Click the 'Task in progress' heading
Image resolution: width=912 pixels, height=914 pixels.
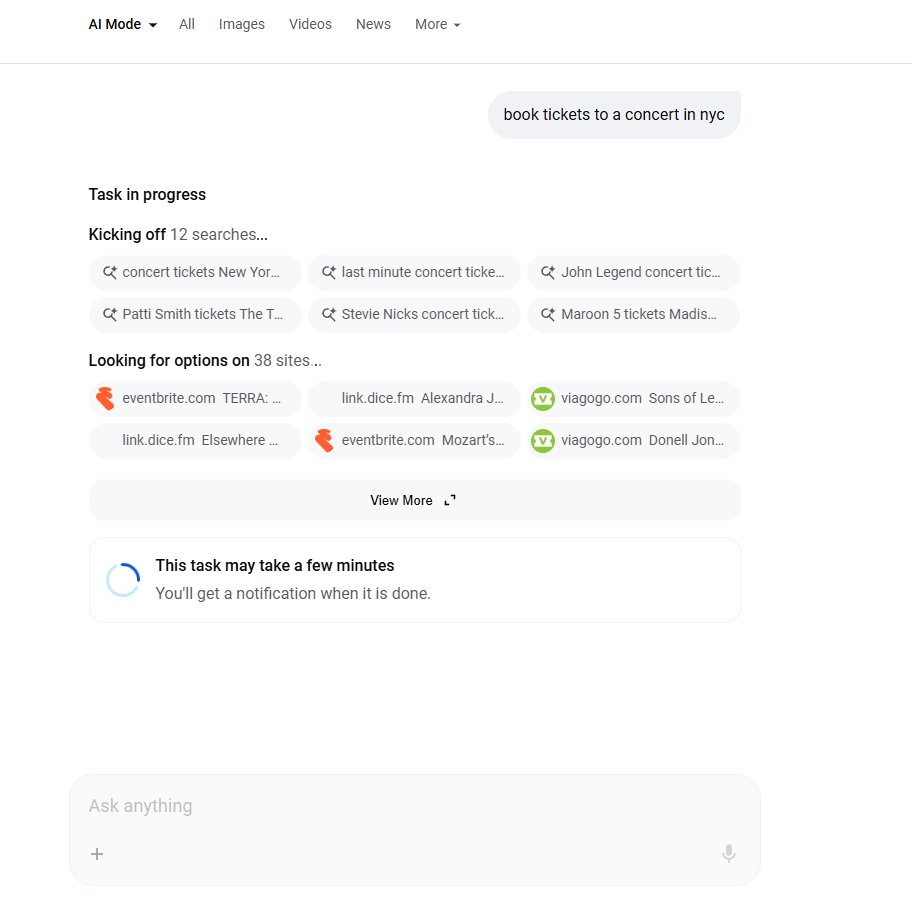click(x=147, y=194)
